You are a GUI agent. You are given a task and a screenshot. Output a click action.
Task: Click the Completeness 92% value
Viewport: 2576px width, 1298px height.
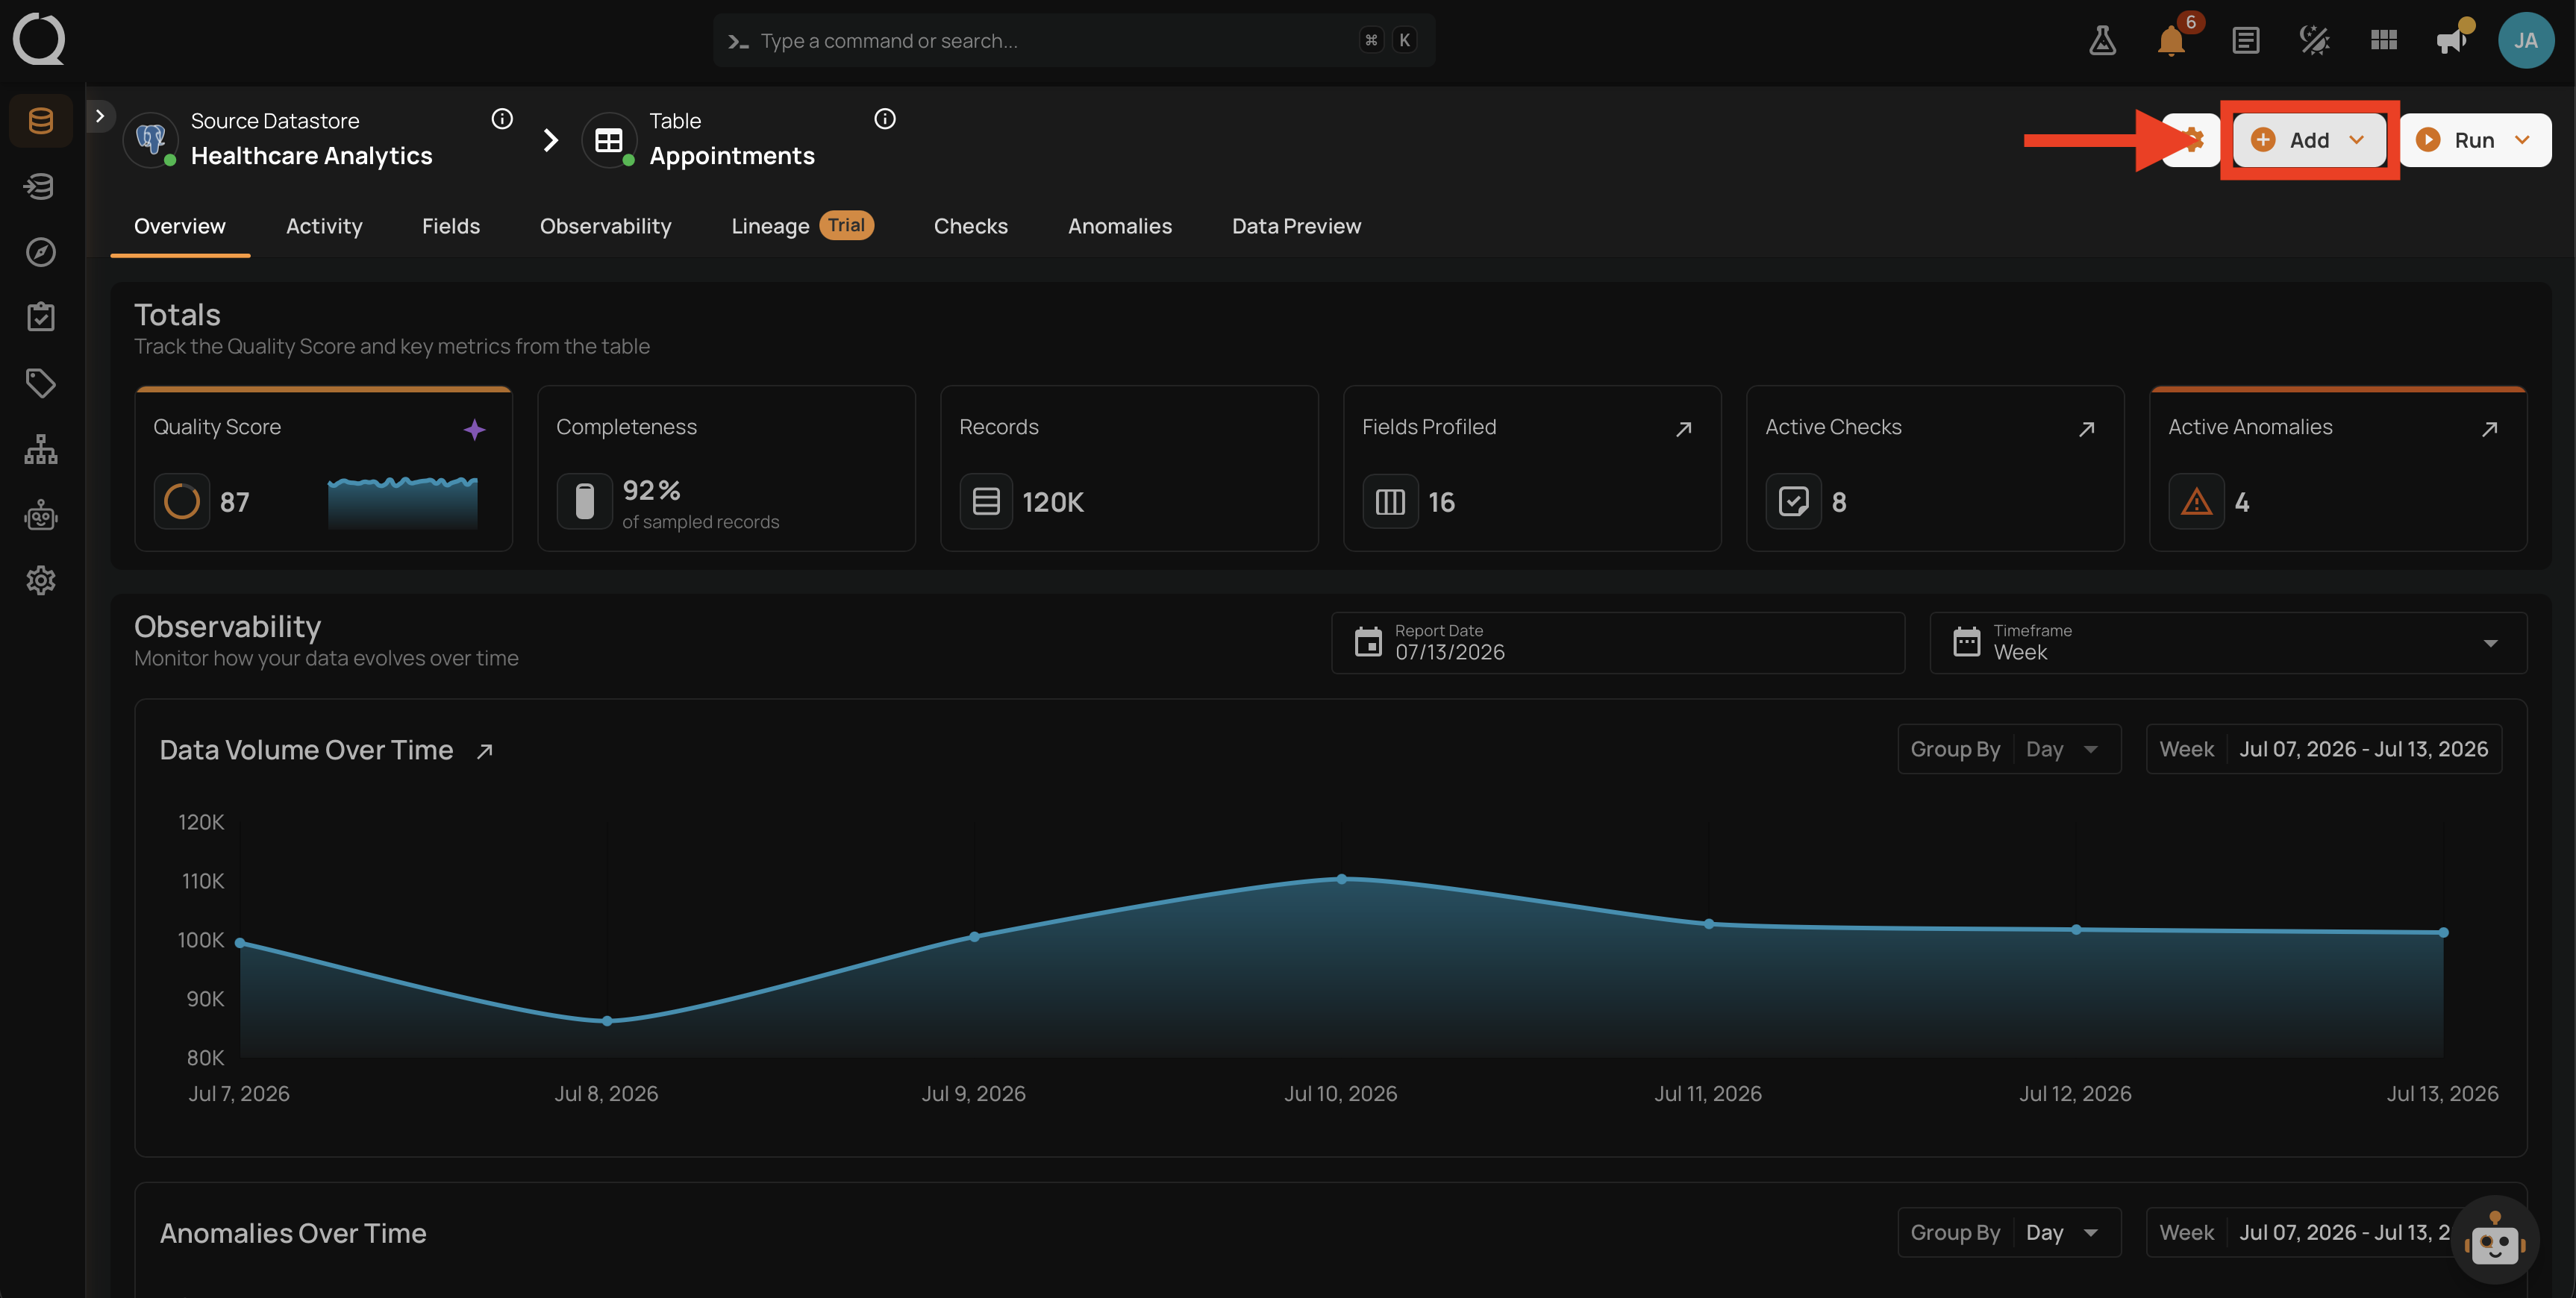pos(651,490)
